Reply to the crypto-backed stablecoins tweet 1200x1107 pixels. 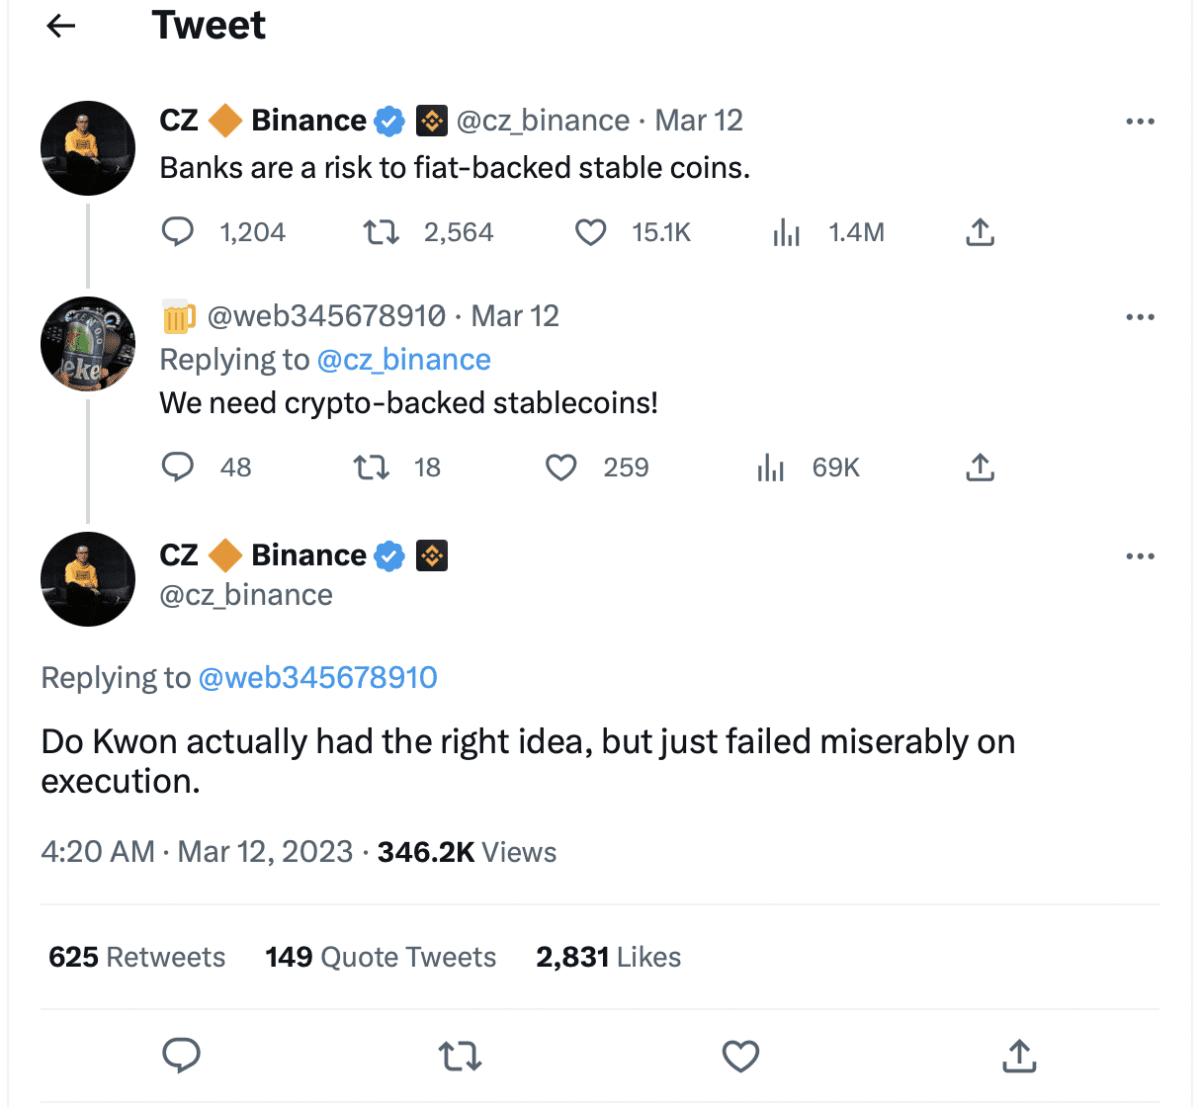point(178,467)
